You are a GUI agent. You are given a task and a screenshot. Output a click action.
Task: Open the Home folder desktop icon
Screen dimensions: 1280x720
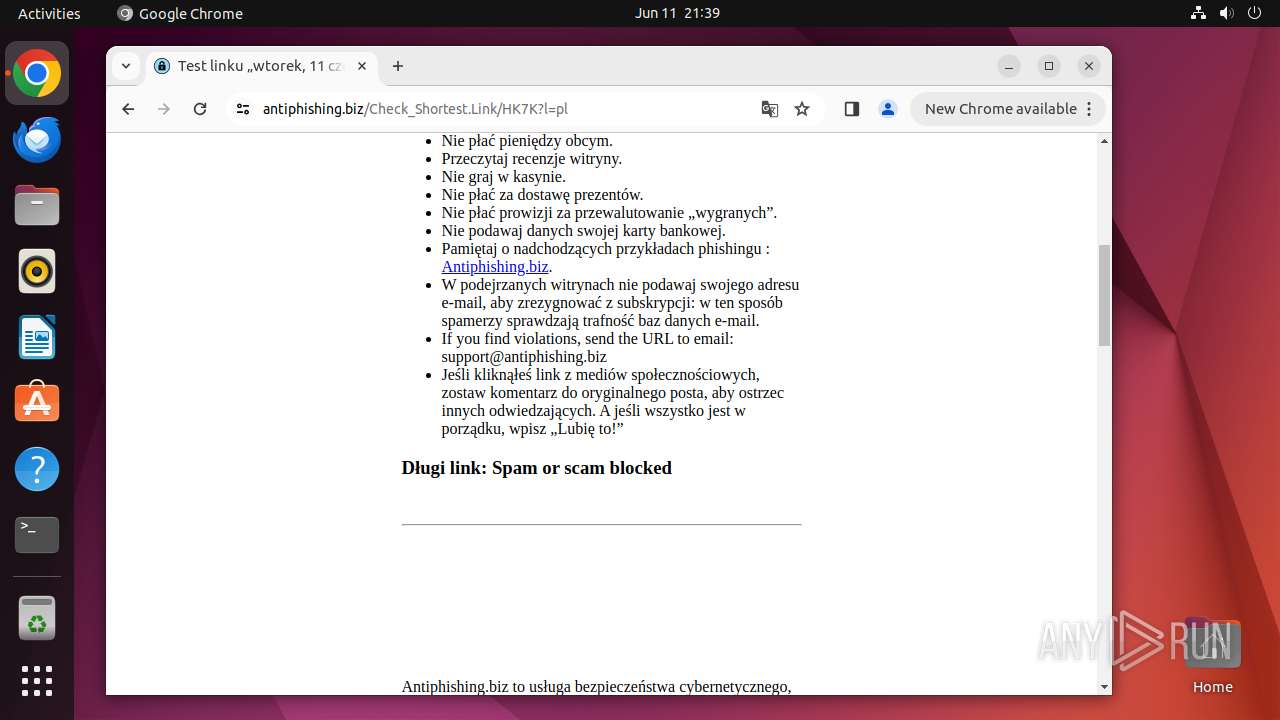(1213, 656)
